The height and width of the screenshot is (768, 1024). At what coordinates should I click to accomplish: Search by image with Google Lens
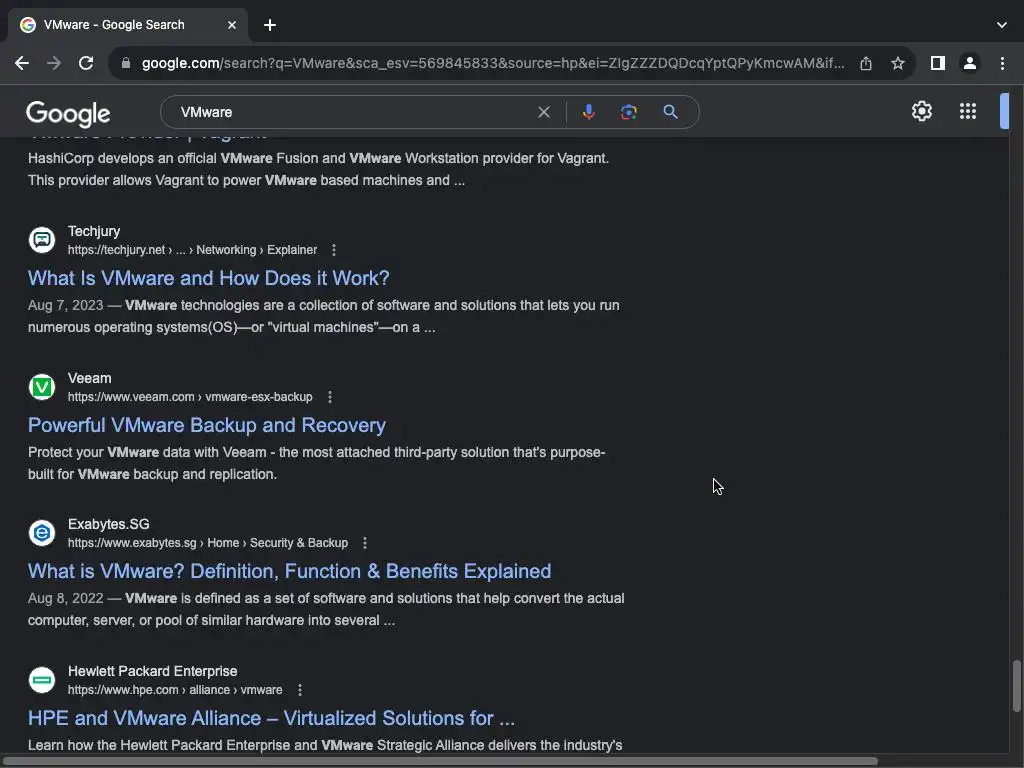point(628,112)
